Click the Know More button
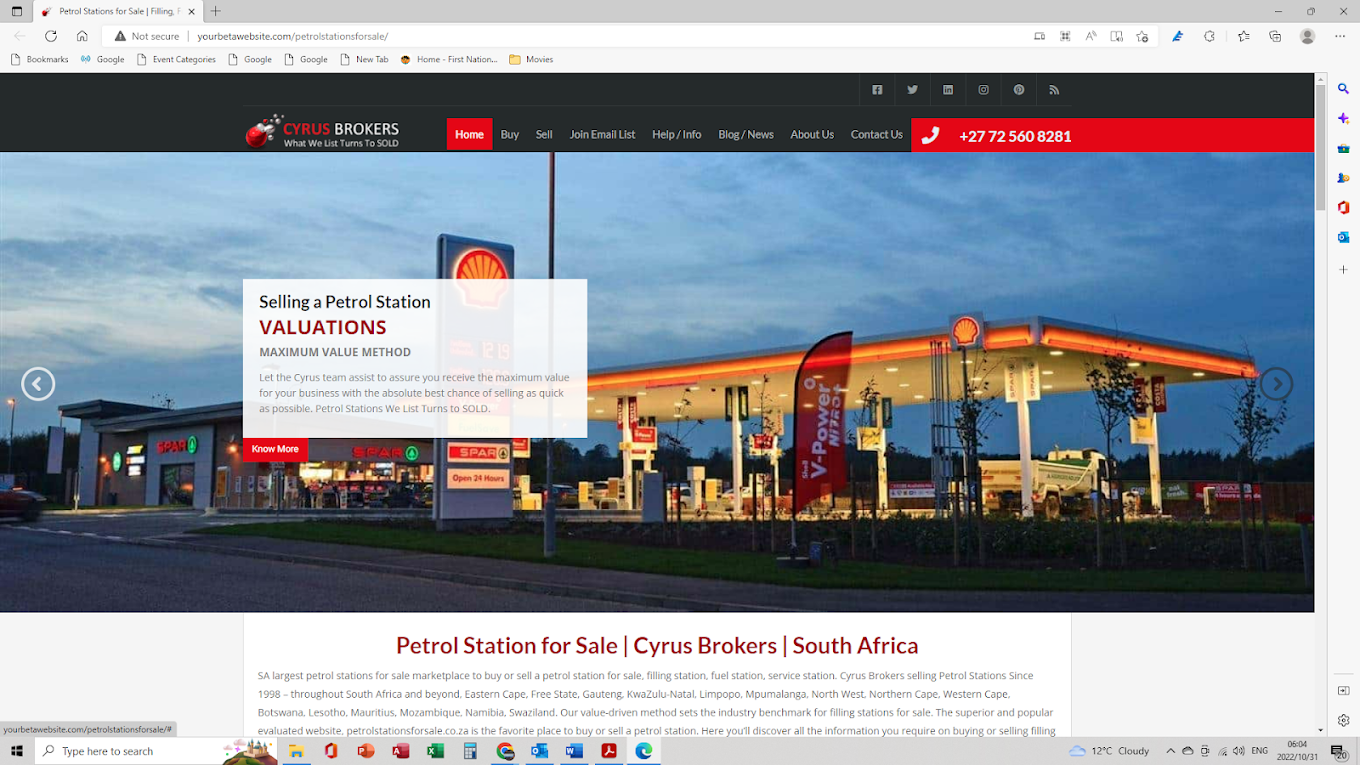The image size is (1360, 765). 275,449
